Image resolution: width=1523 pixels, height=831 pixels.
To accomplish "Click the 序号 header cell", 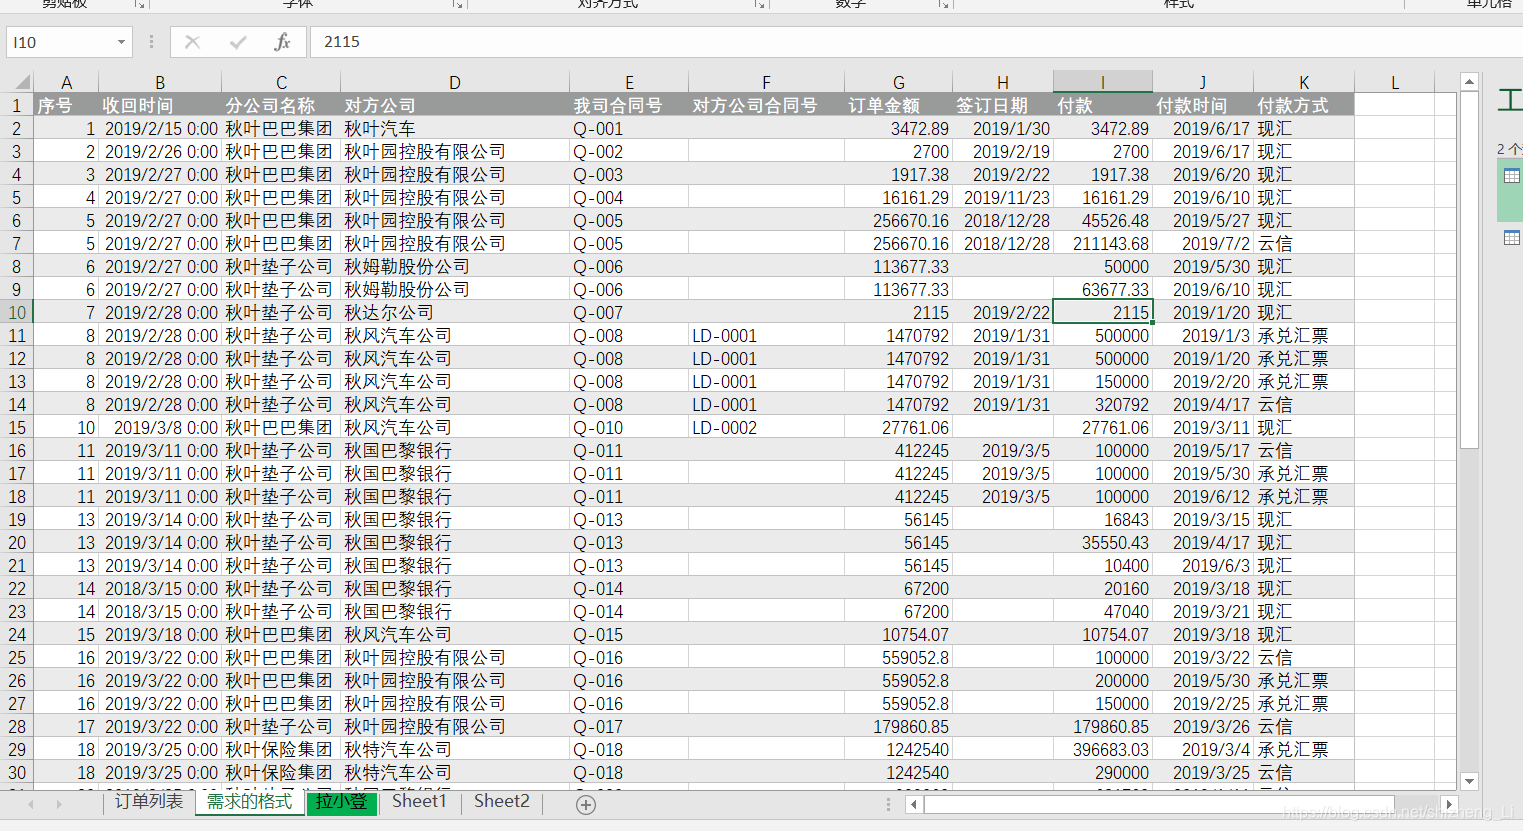I will pyautogui.click(x=66, y=105).
